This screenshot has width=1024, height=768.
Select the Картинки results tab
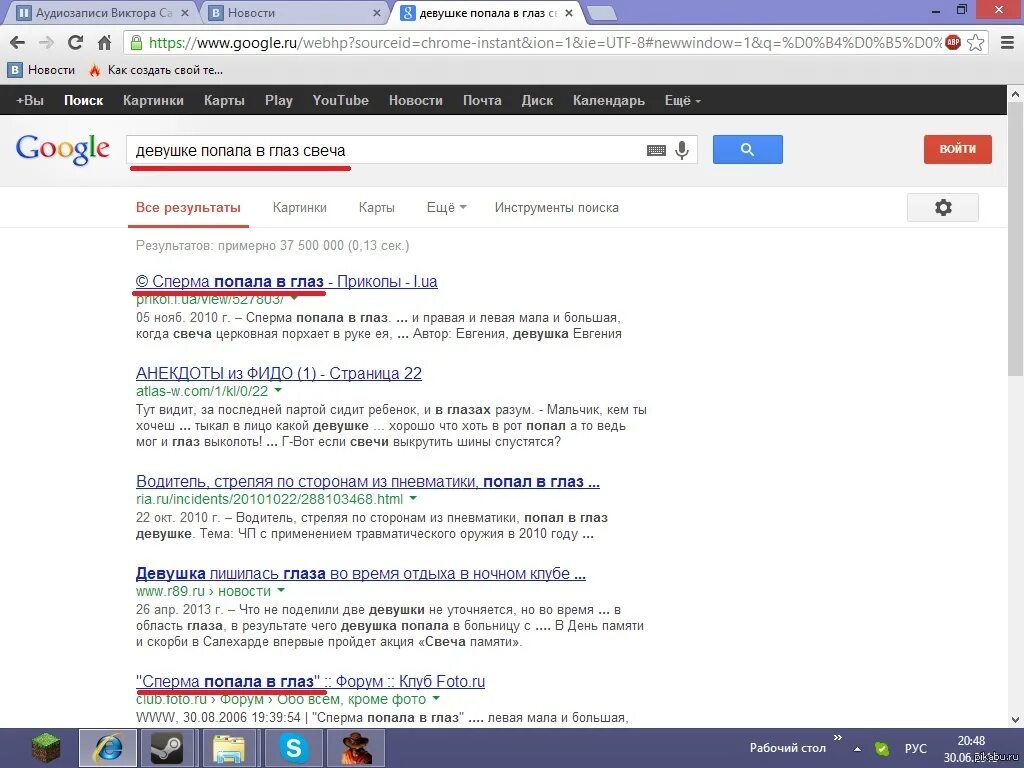point(300,208)
